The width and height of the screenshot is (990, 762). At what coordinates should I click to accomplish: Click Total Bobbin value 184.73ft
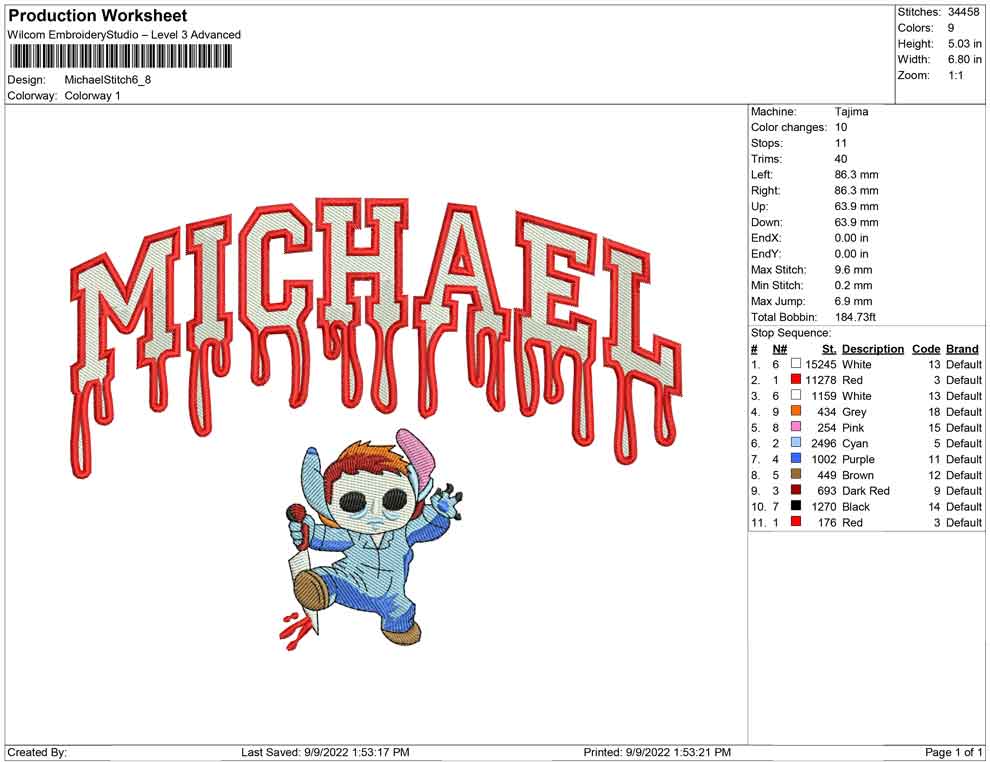coord(855,317)
